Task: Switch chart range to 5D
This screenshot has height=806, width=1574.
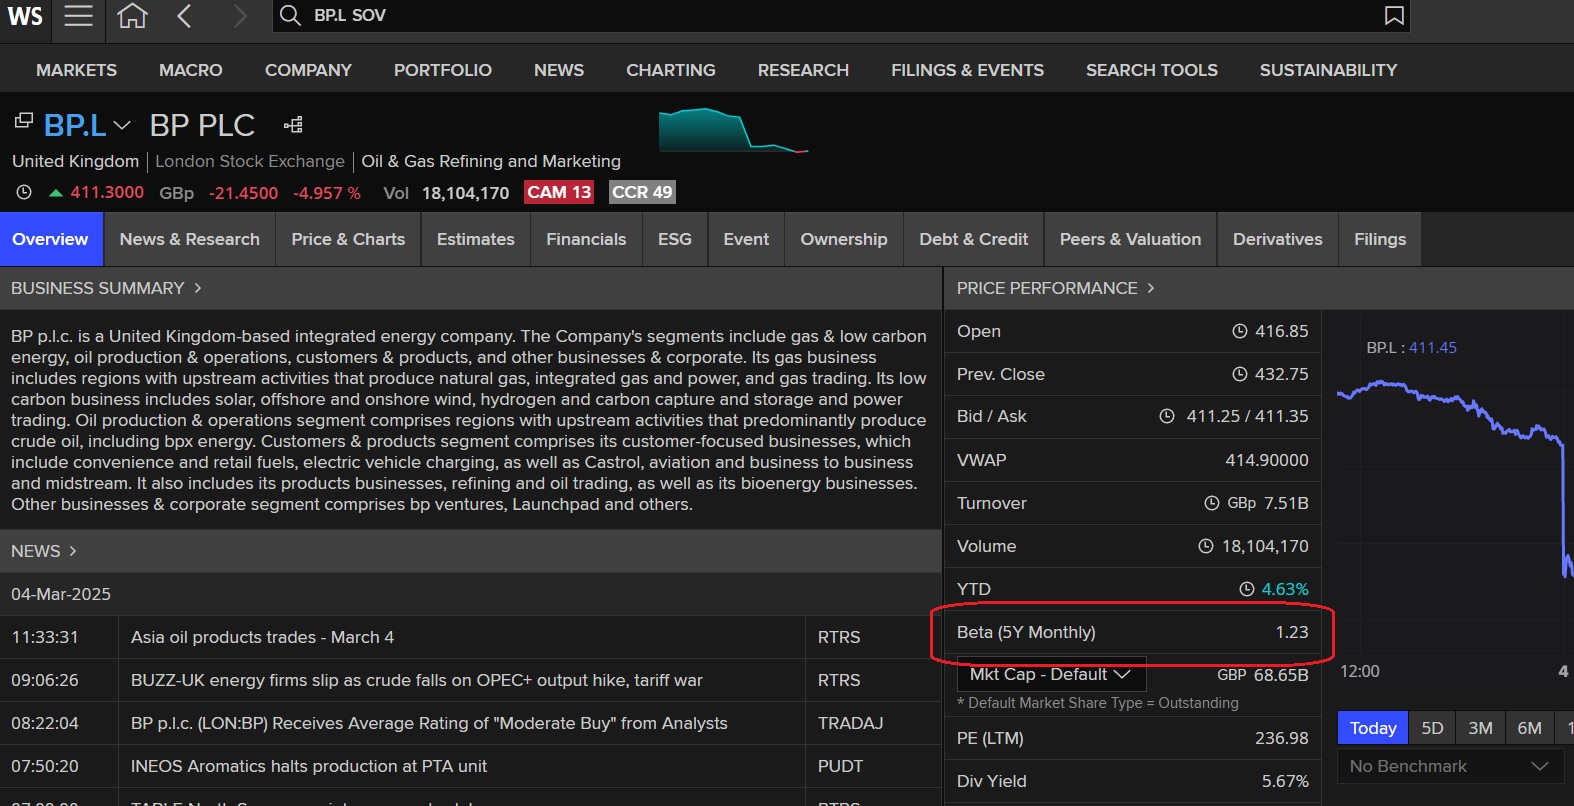Action: coord(1432,728)
